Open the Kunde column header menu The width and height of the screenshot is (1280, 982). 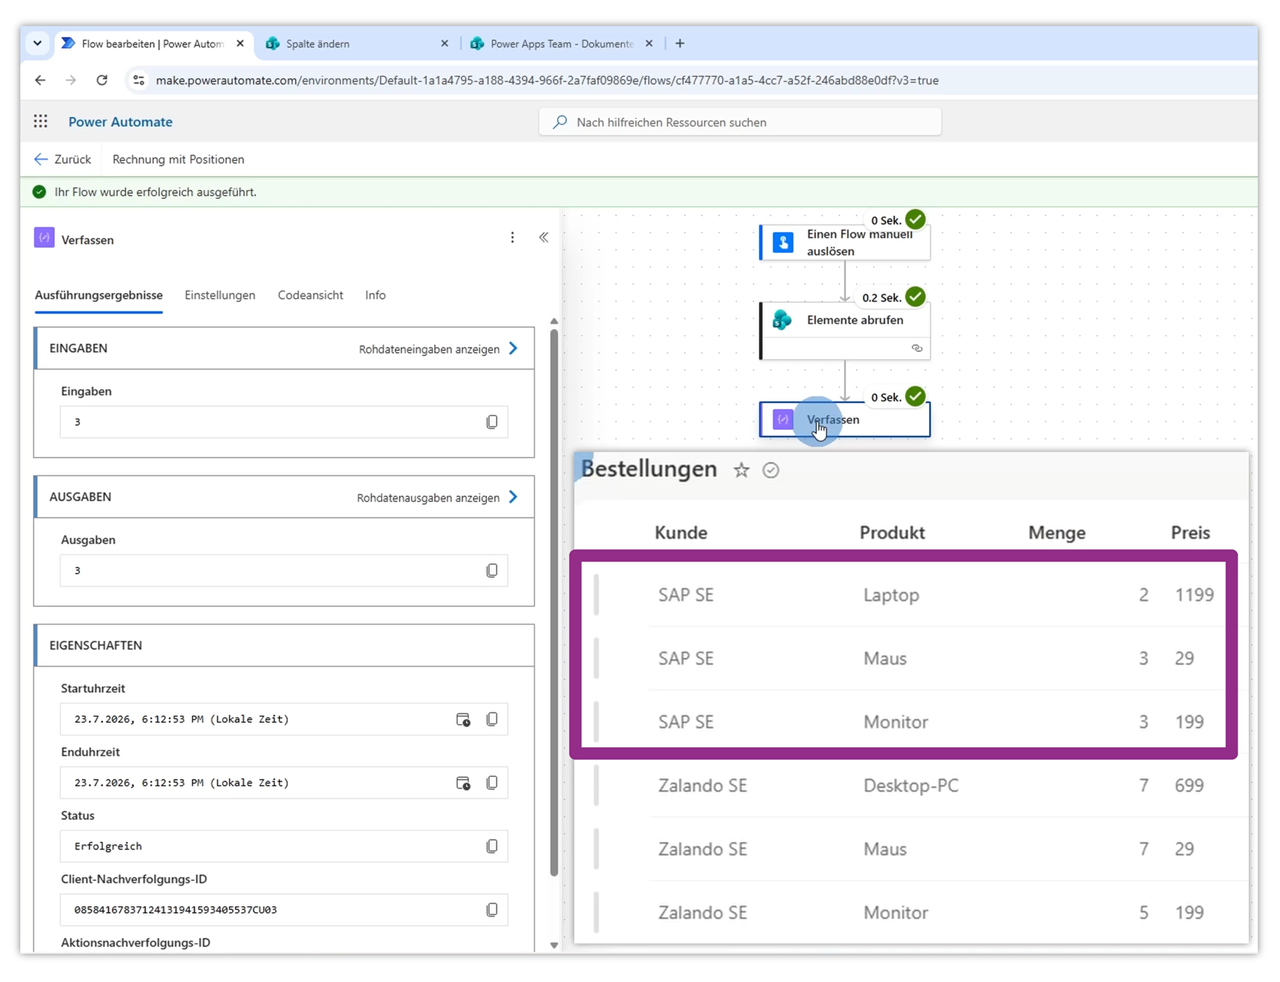(x=681, y=533)
